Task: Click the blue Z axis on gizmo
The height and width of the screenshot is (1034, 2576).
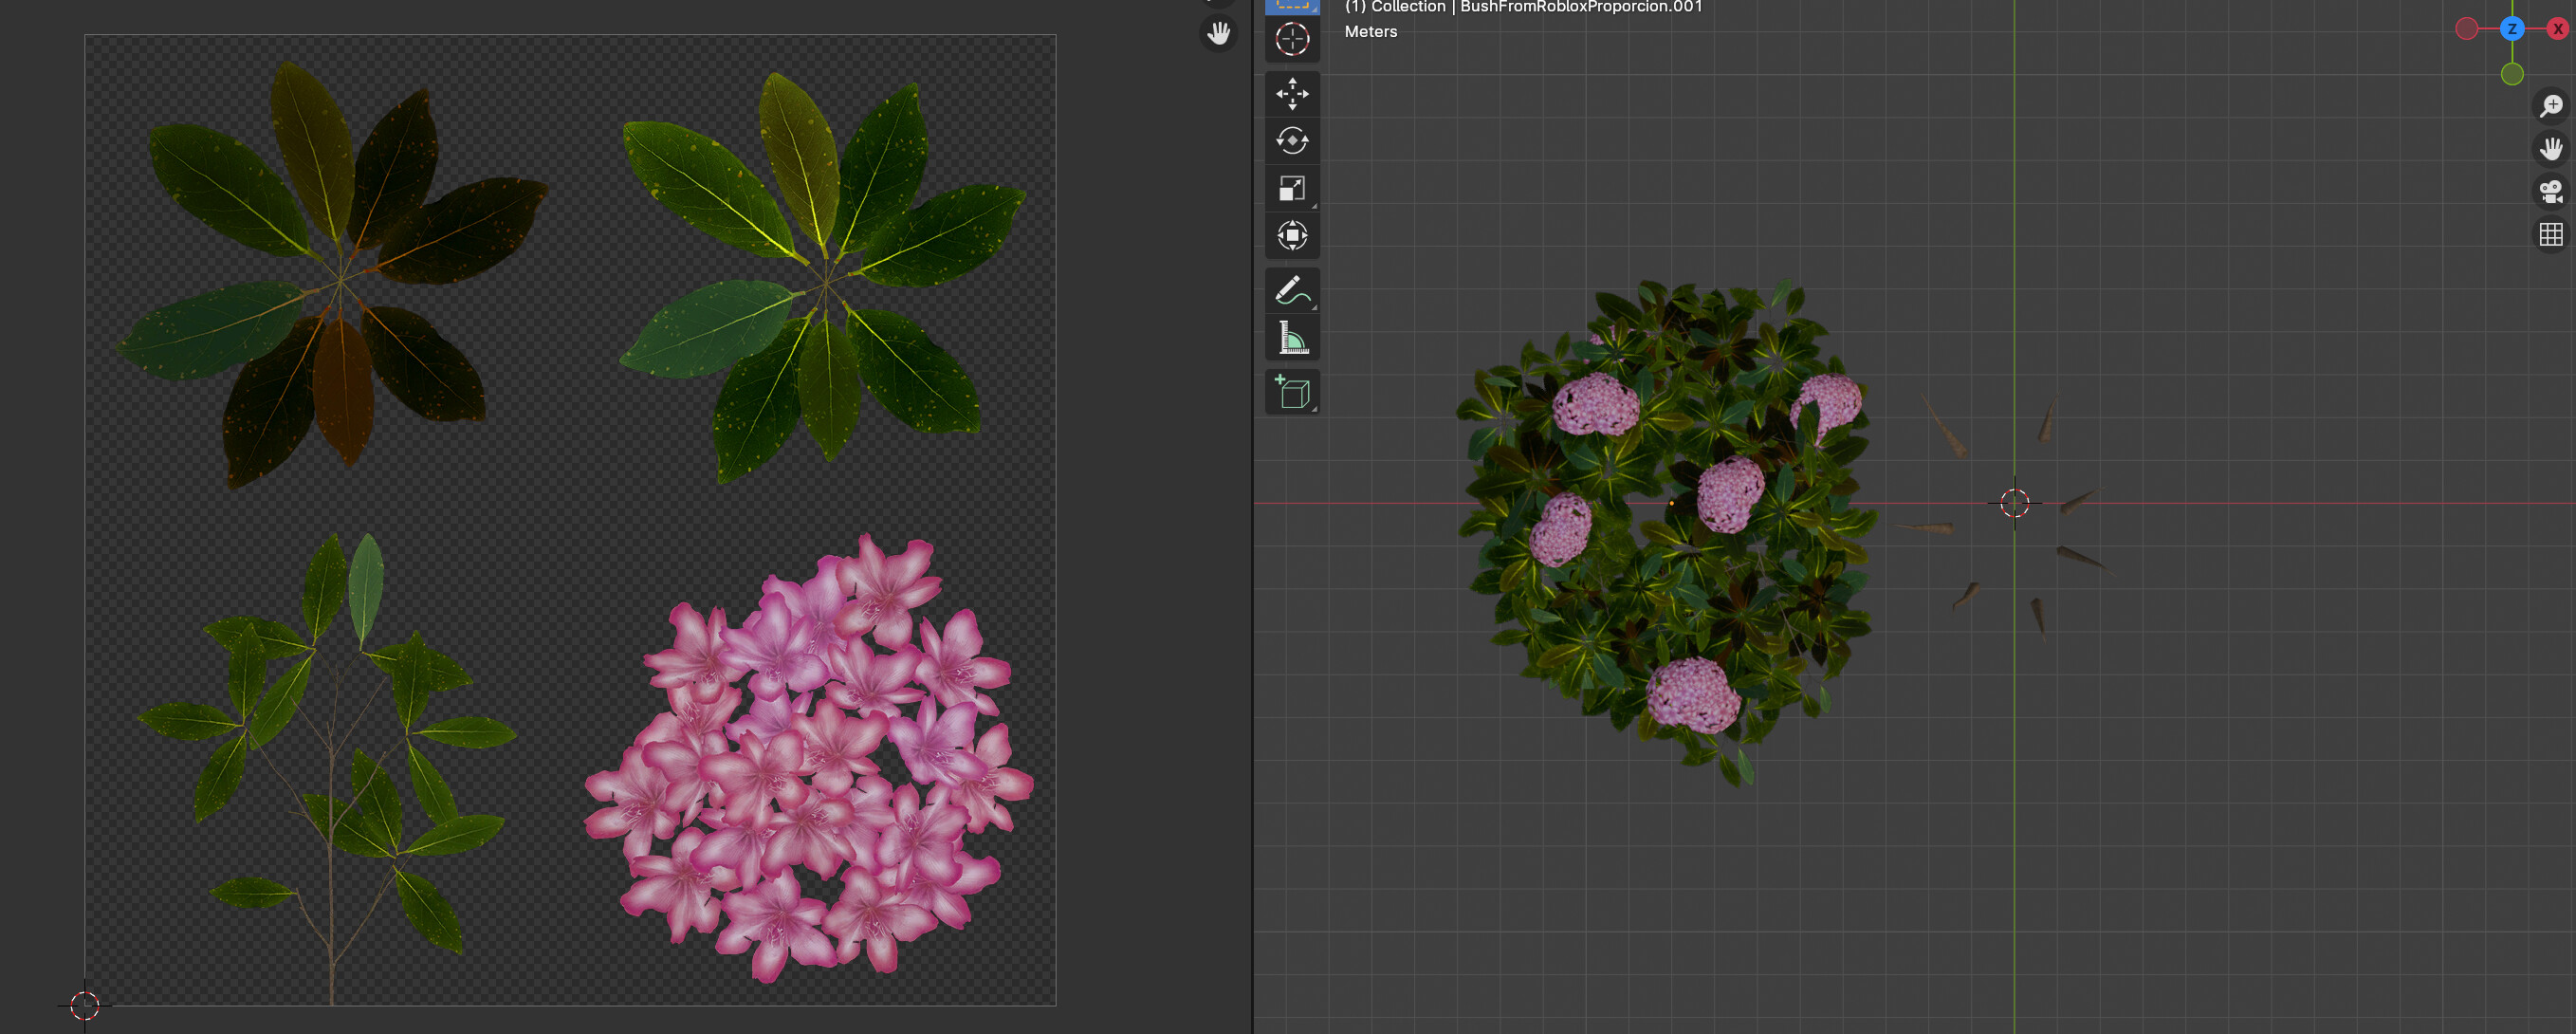Action: [x=2511, y=29]
